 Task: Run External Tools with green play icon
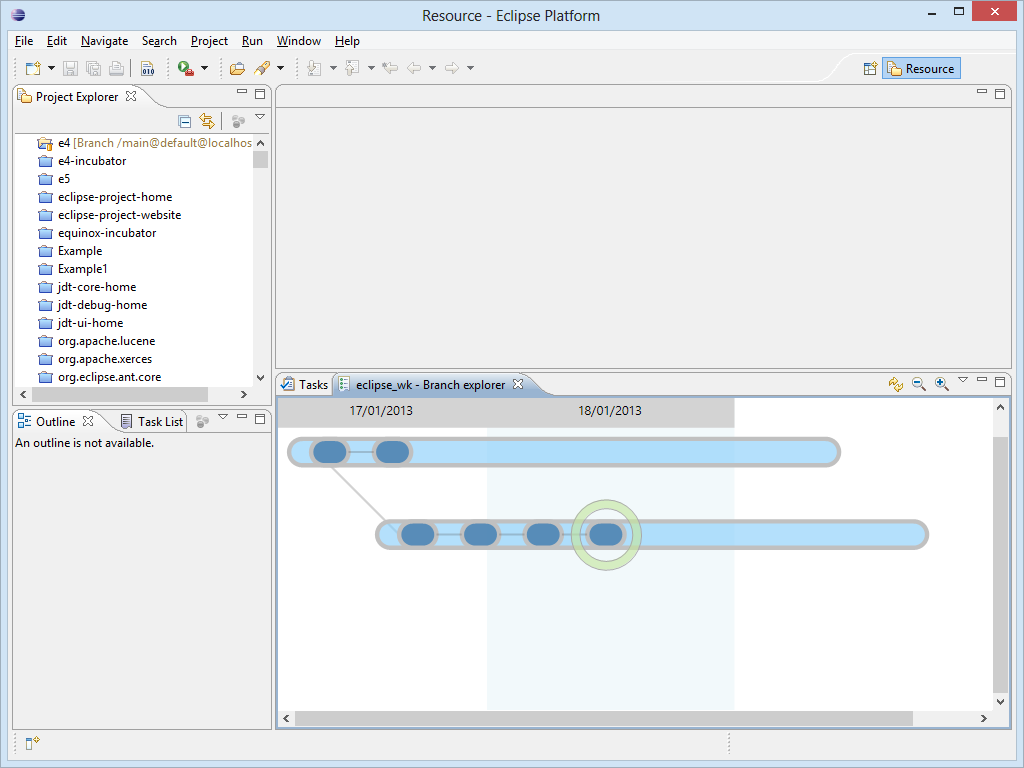click(185, 68)
